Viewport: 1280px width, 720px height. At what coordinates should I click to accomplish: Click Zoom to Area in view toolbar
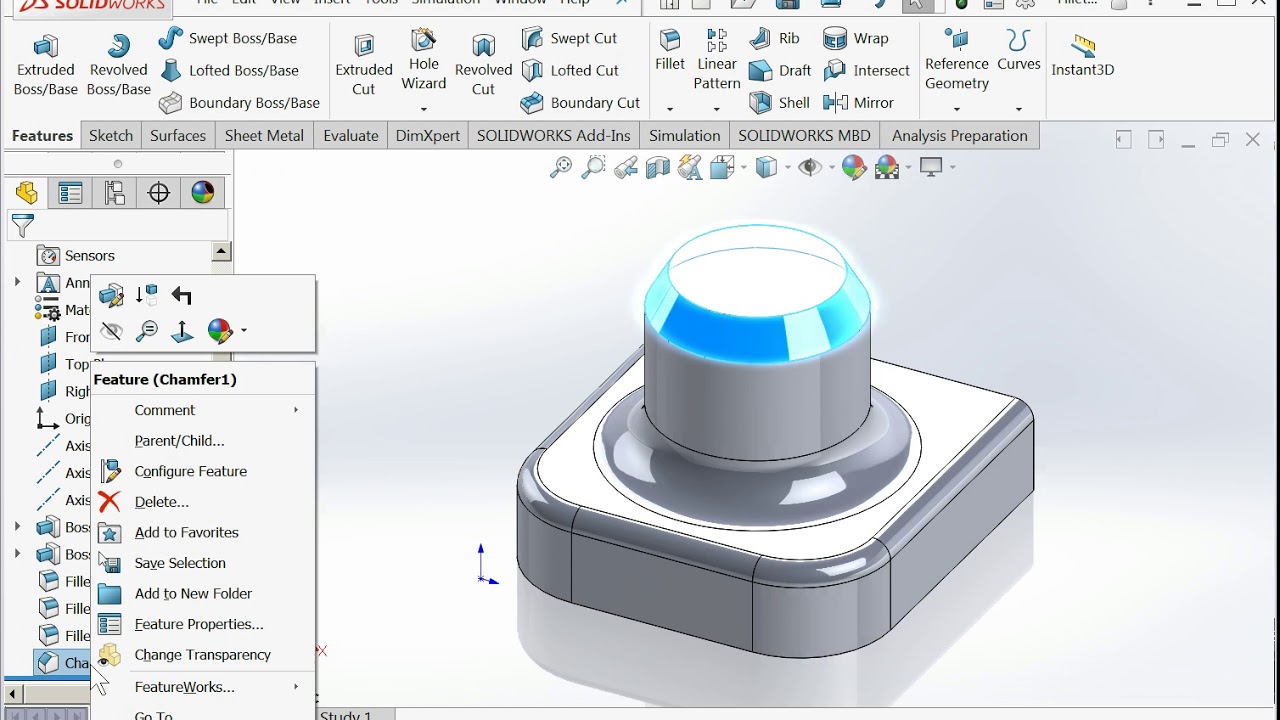(x=593, y=167)
